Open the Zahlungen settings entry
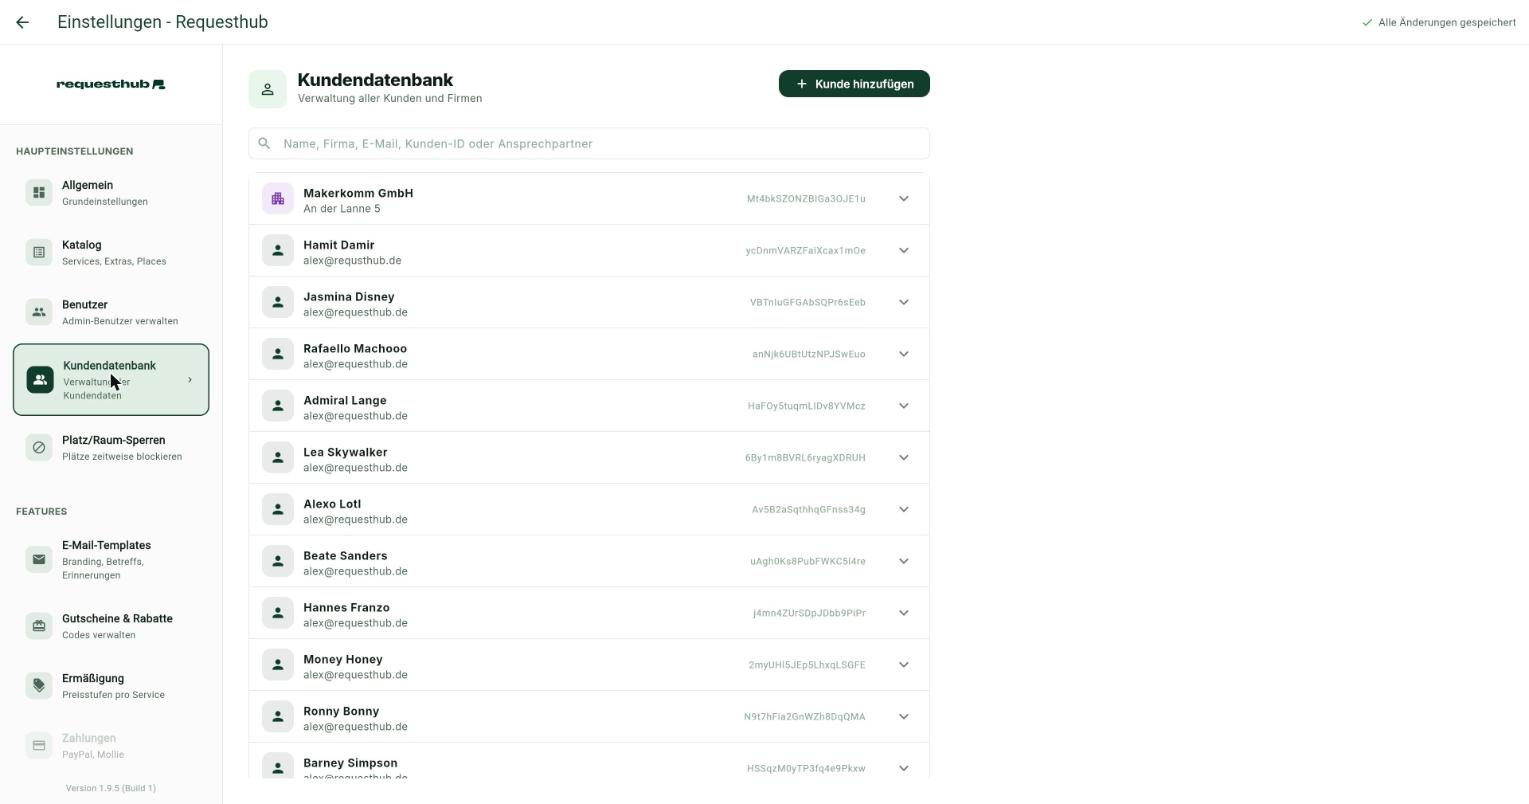 coord(111,745)
